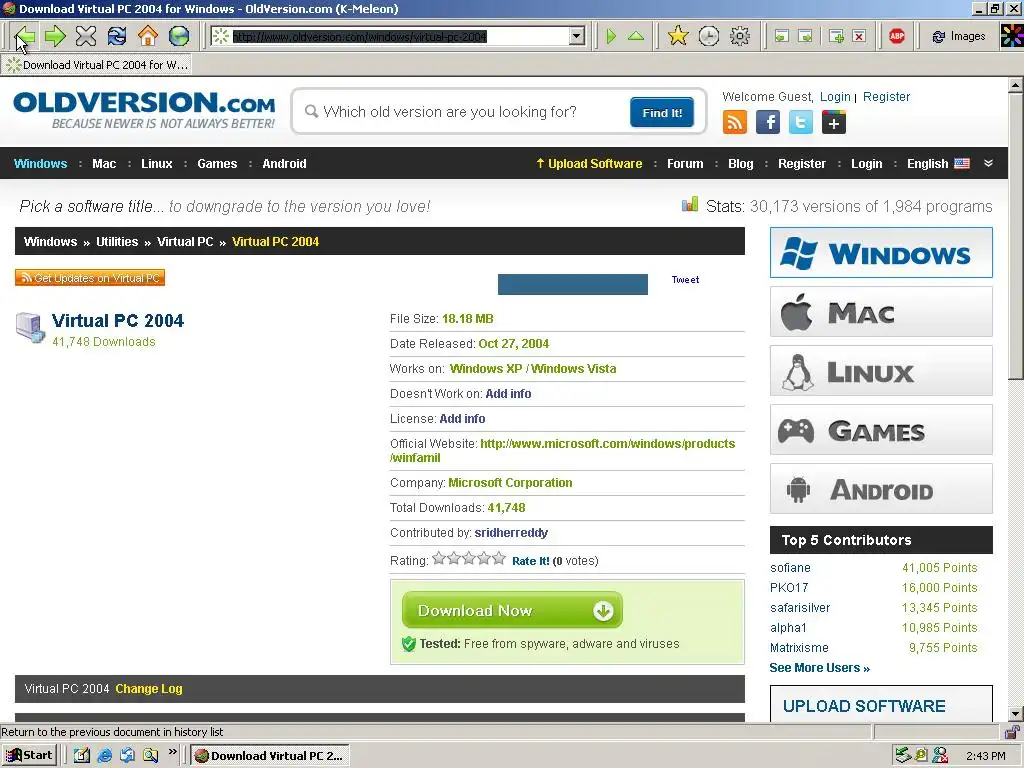Rate with the first star
This screenshot has height=768, width=1024.
point(439,558)
